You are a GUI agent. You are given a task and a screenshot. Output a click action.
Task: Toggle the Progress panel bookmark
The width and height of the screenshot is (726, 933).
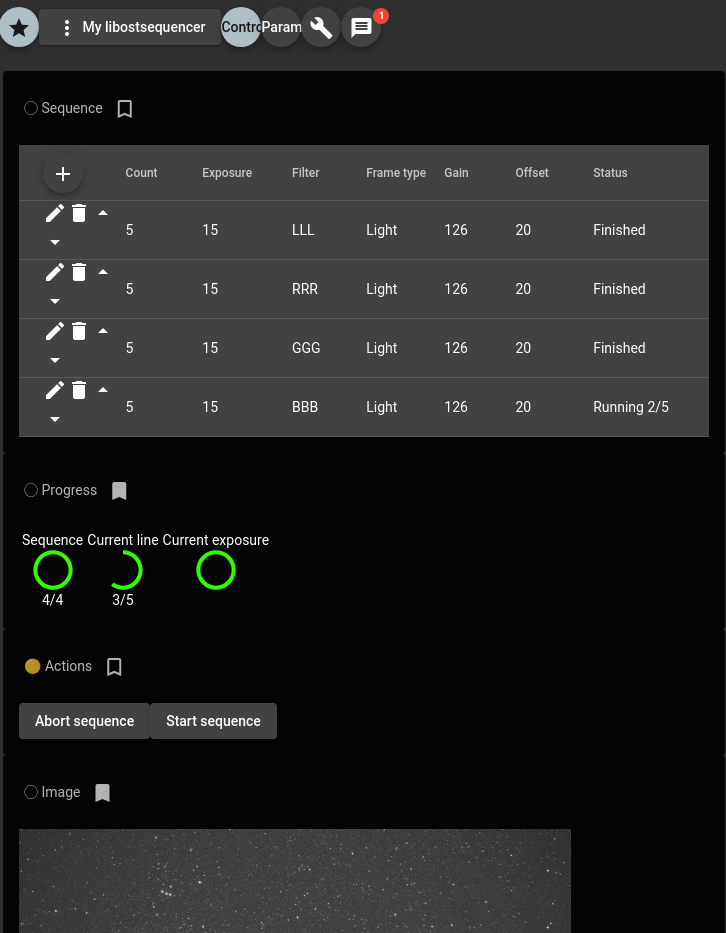pyautogui.click(x=119, y=491)
